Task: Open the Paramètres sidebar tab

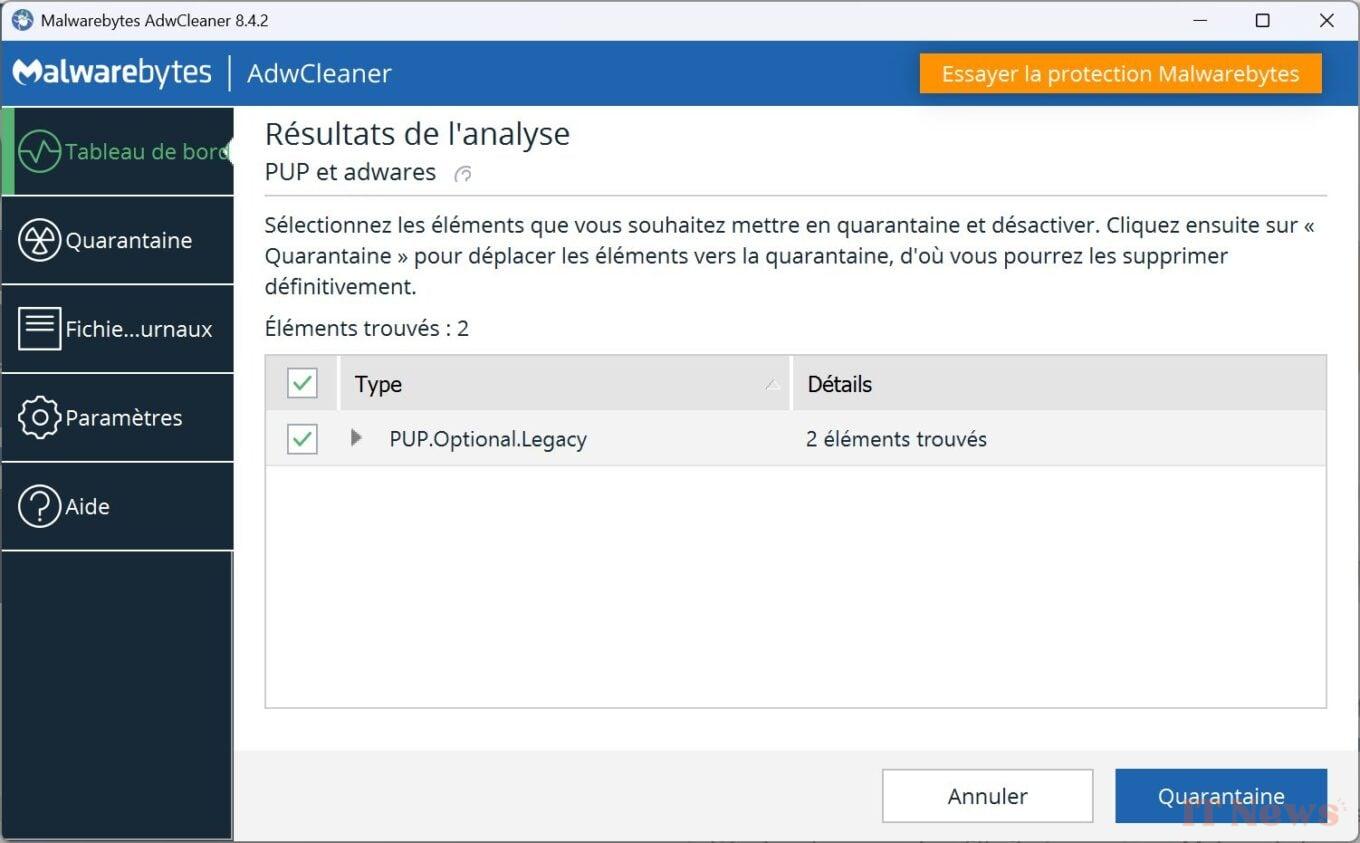Action: coord(123,418)
